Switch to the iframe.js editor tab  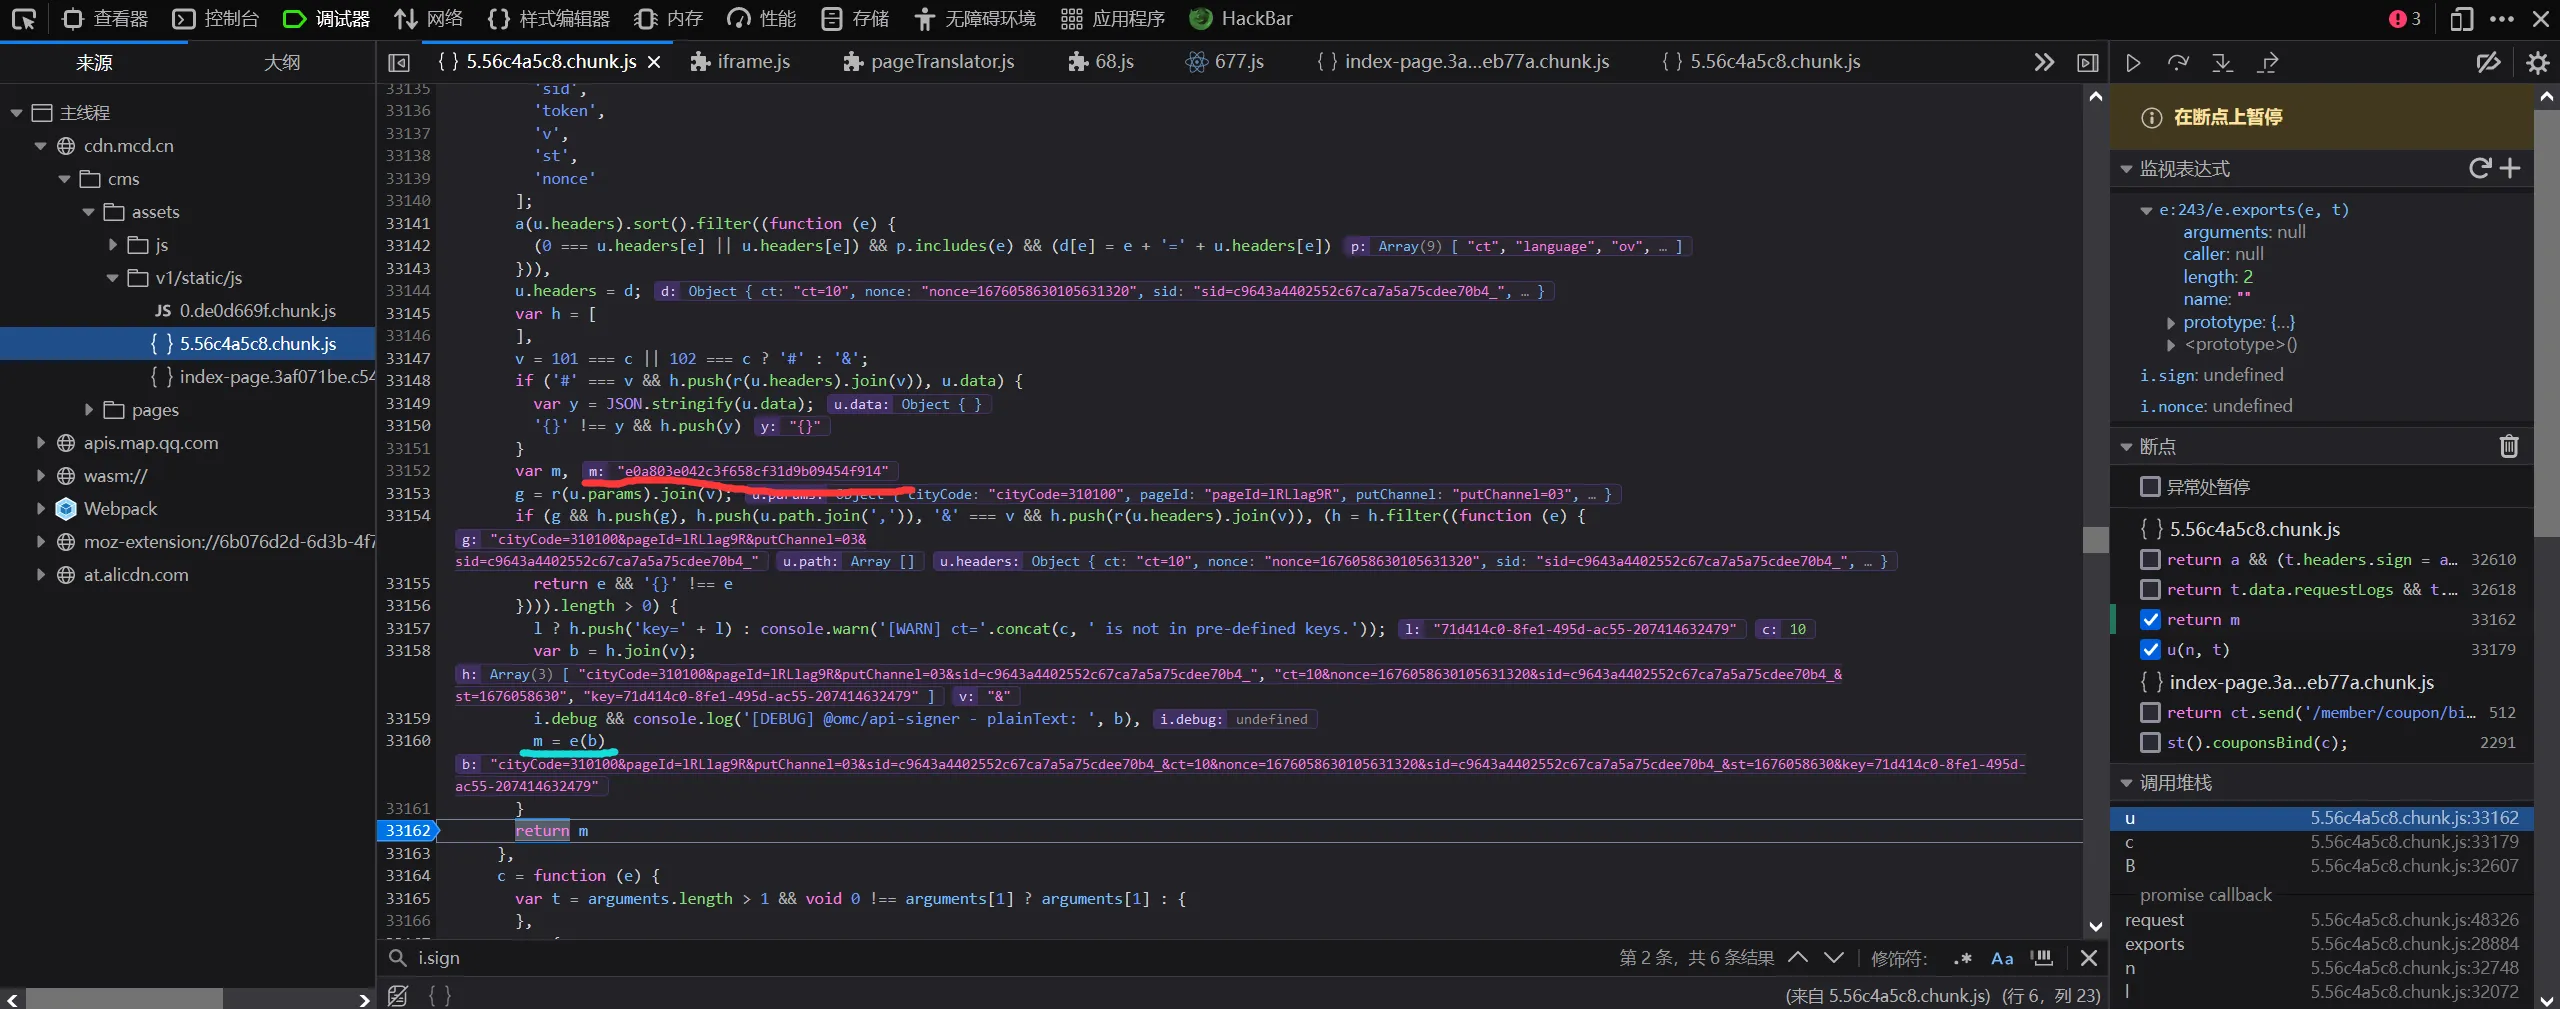[741, 62]
